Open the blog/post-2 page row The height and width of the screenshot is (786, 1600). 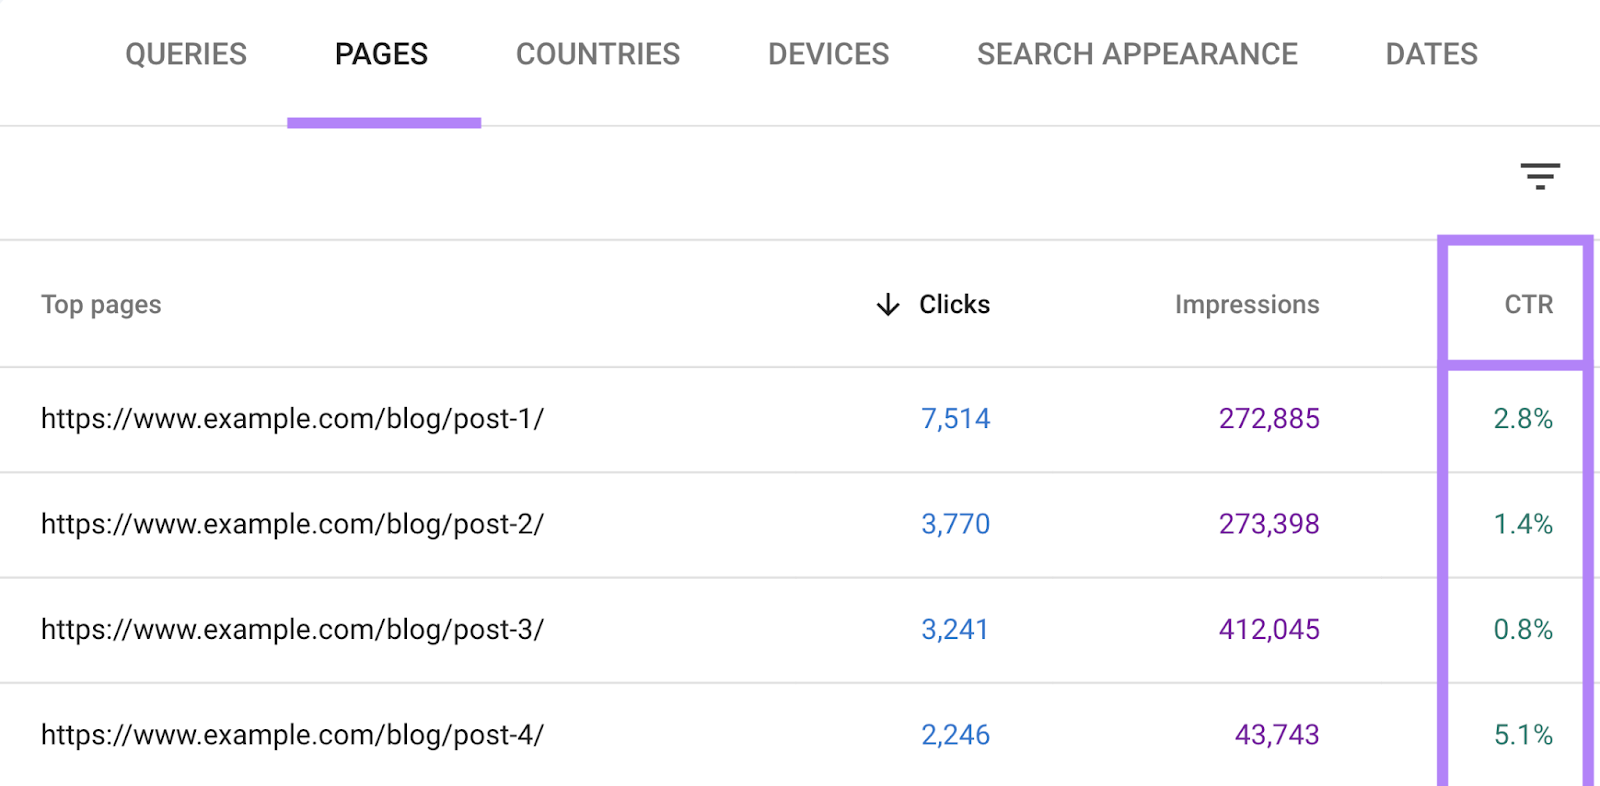click(x=292, y=524)
